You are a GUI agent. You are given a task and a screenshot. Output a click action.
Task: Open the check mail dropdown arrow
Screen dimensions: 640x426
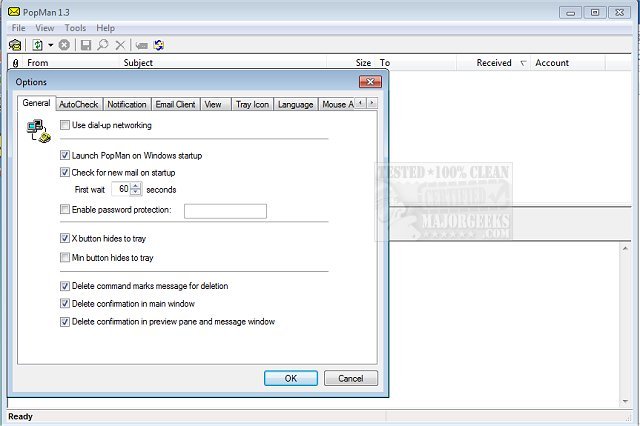click(x=51, y=45)
